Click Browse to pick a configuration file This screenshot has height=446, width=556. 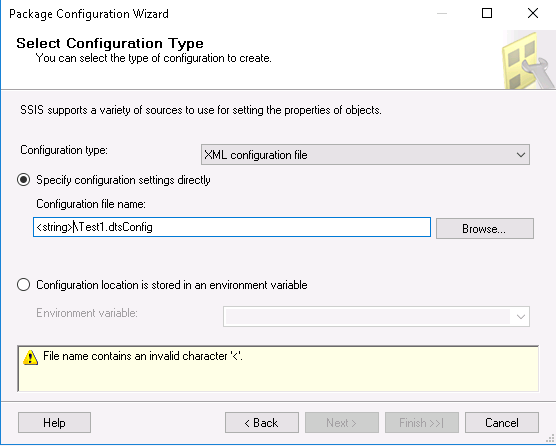pos(485,228)
